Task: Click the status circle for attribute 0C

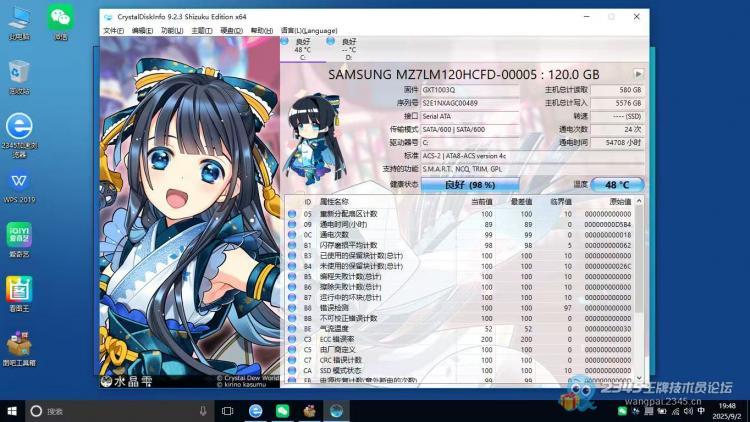Action: click(x=292, y=235)
